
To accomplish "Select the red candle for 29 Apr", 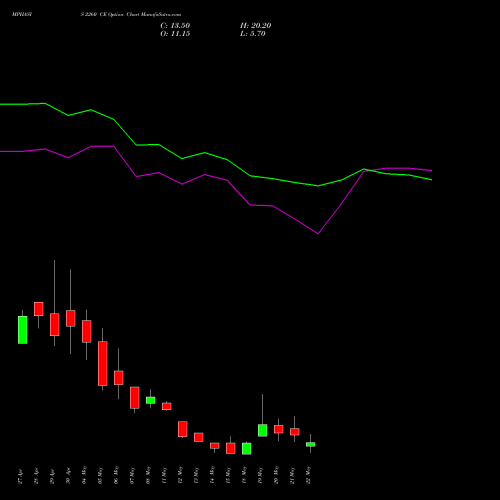I will (x=55, y=324).
